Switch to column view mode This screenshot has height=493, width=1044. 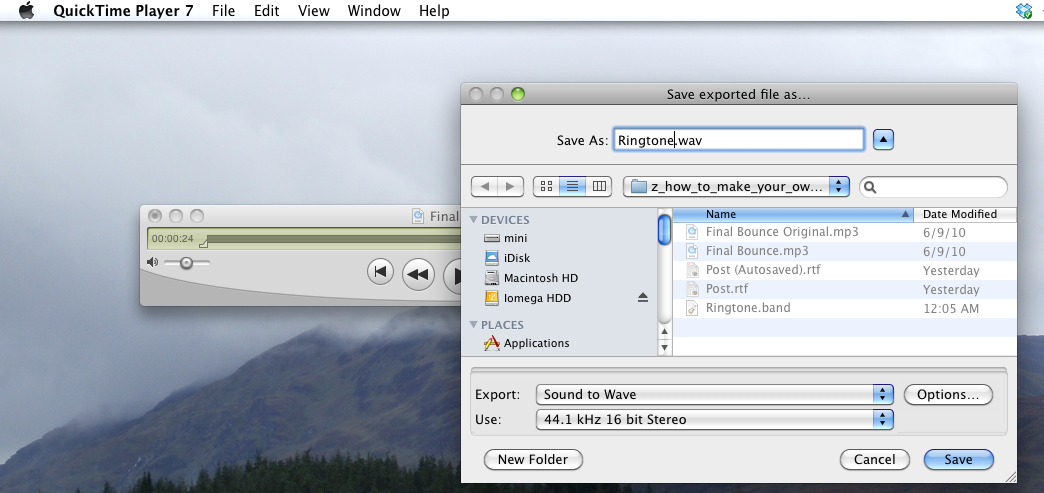point(599,186)
